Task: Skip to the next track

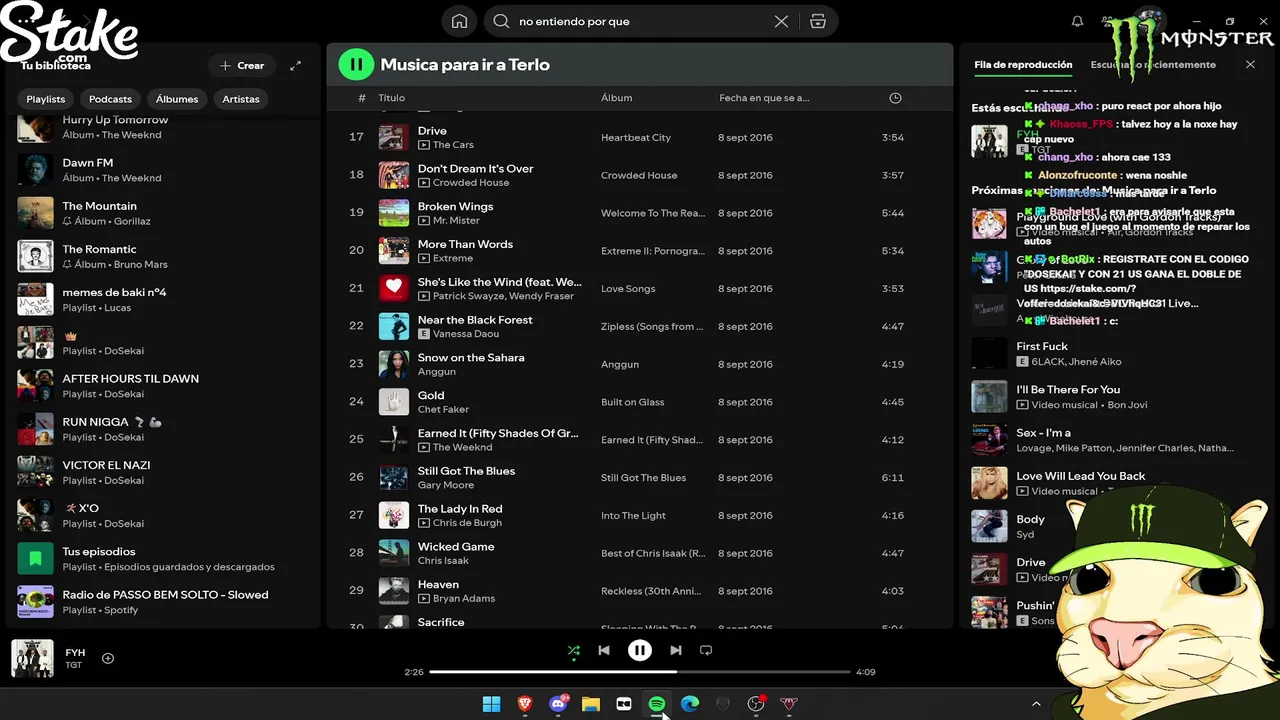Action: click(676, 650)
